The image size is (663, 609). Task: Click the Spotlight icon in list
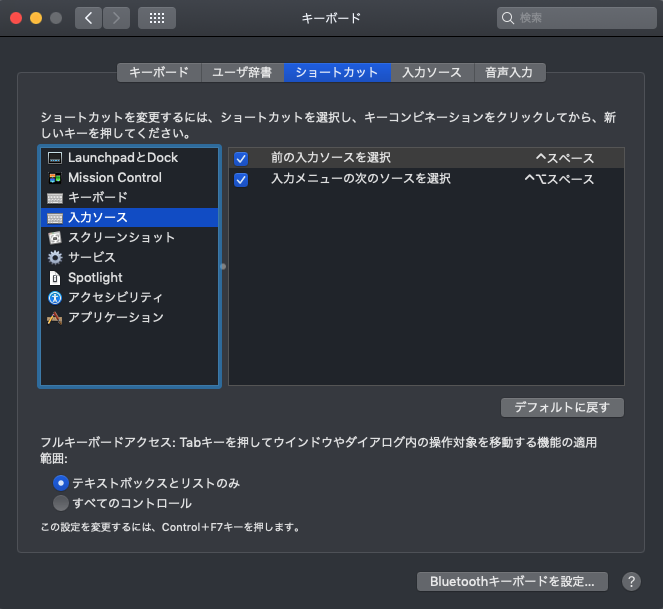click(x=55, y=278)
